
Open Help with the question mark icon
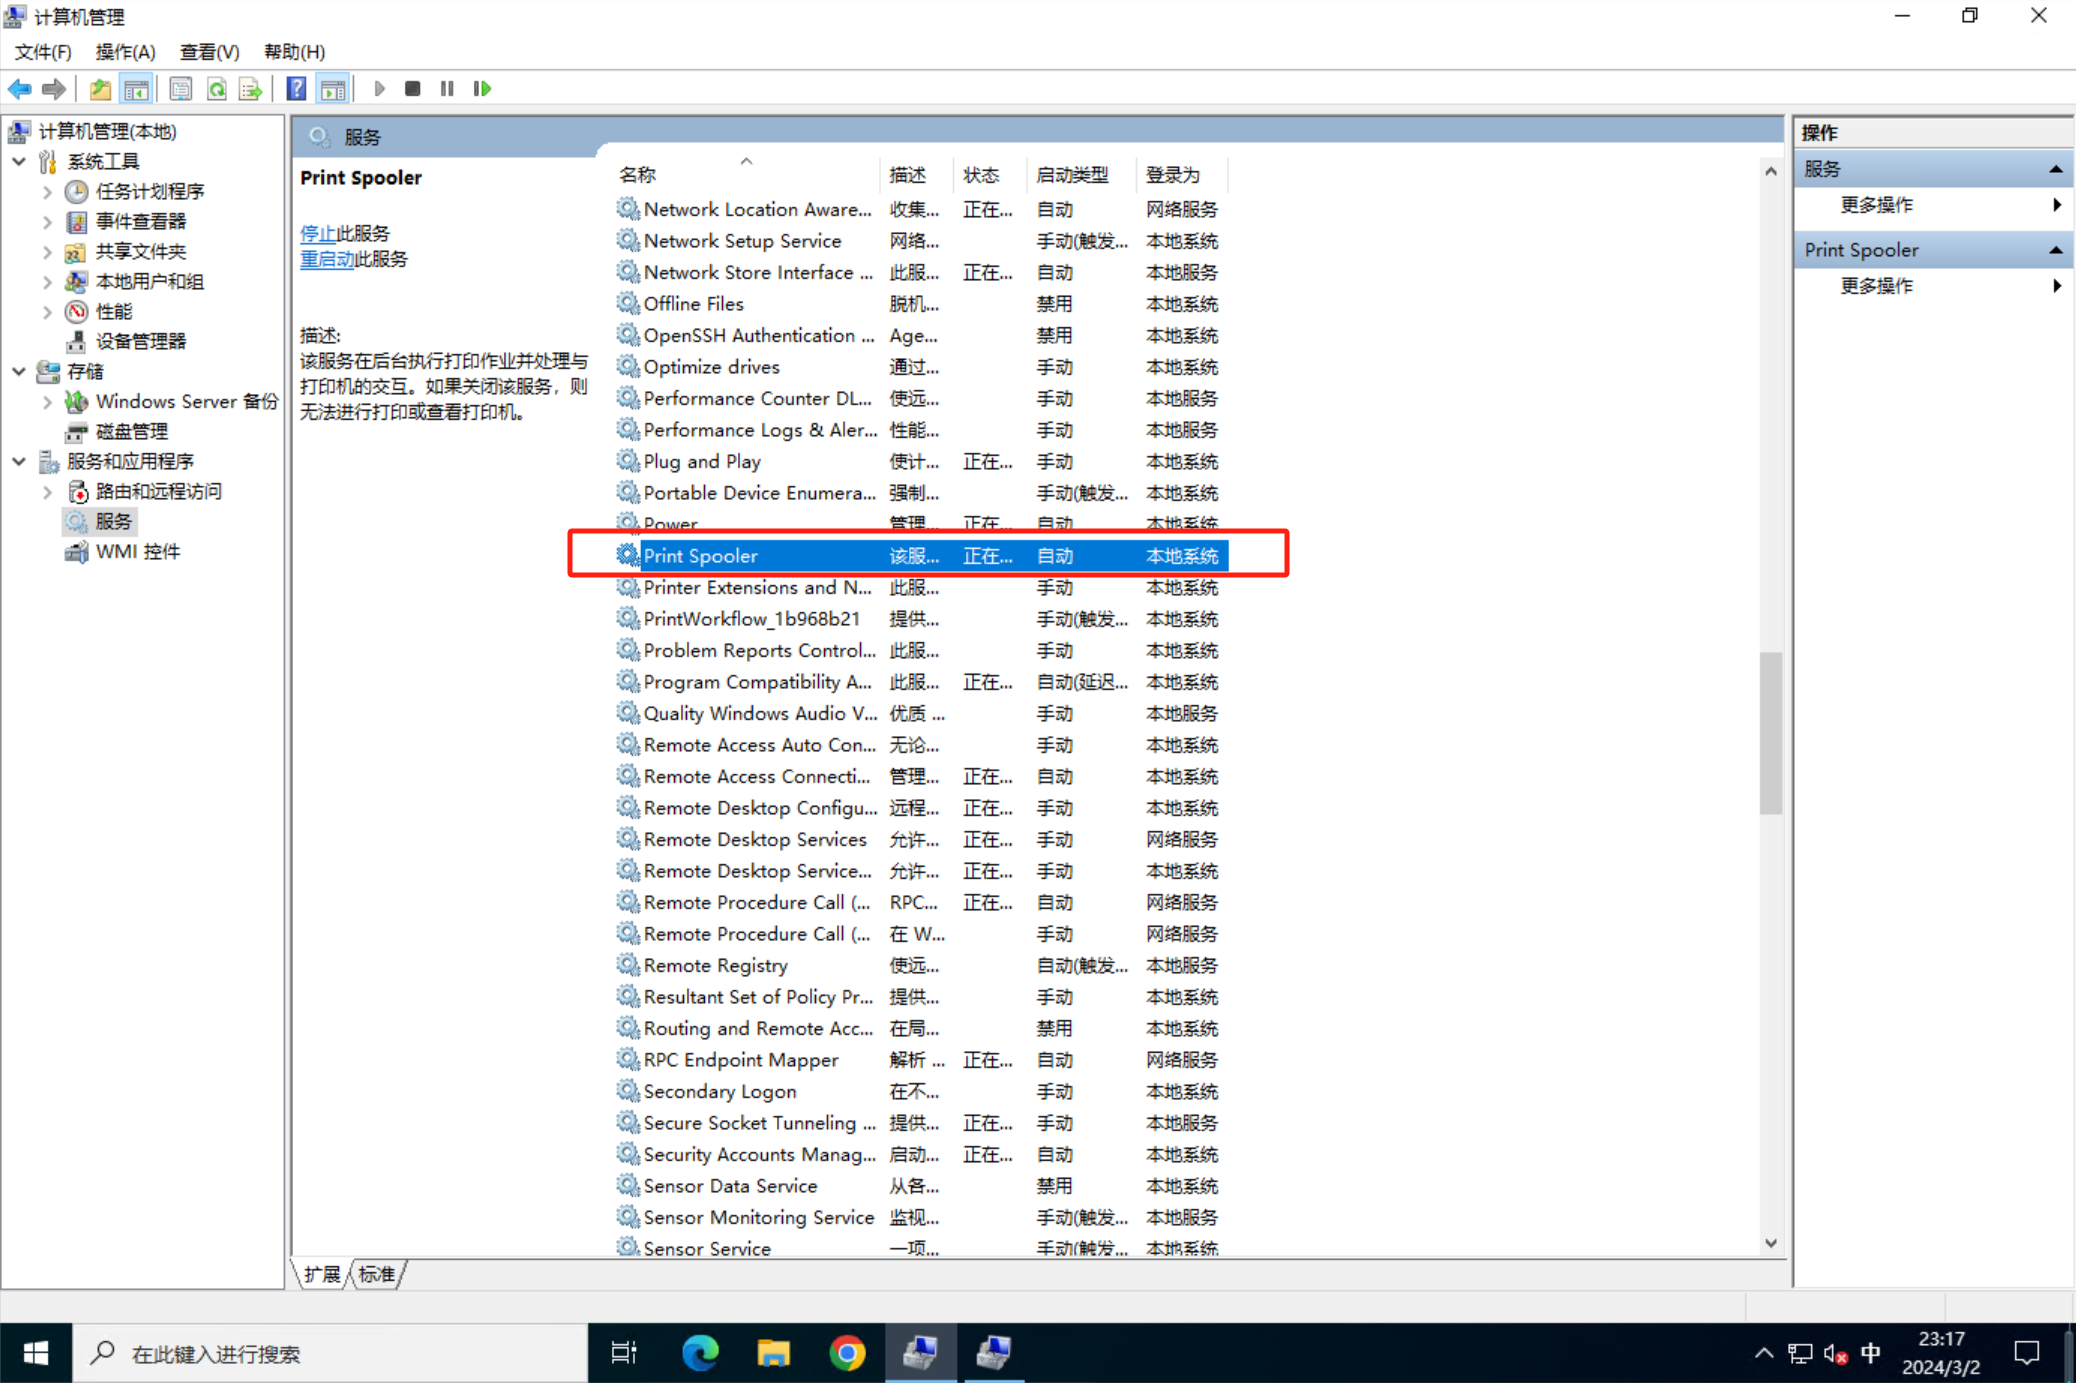[x=296, y=89]
